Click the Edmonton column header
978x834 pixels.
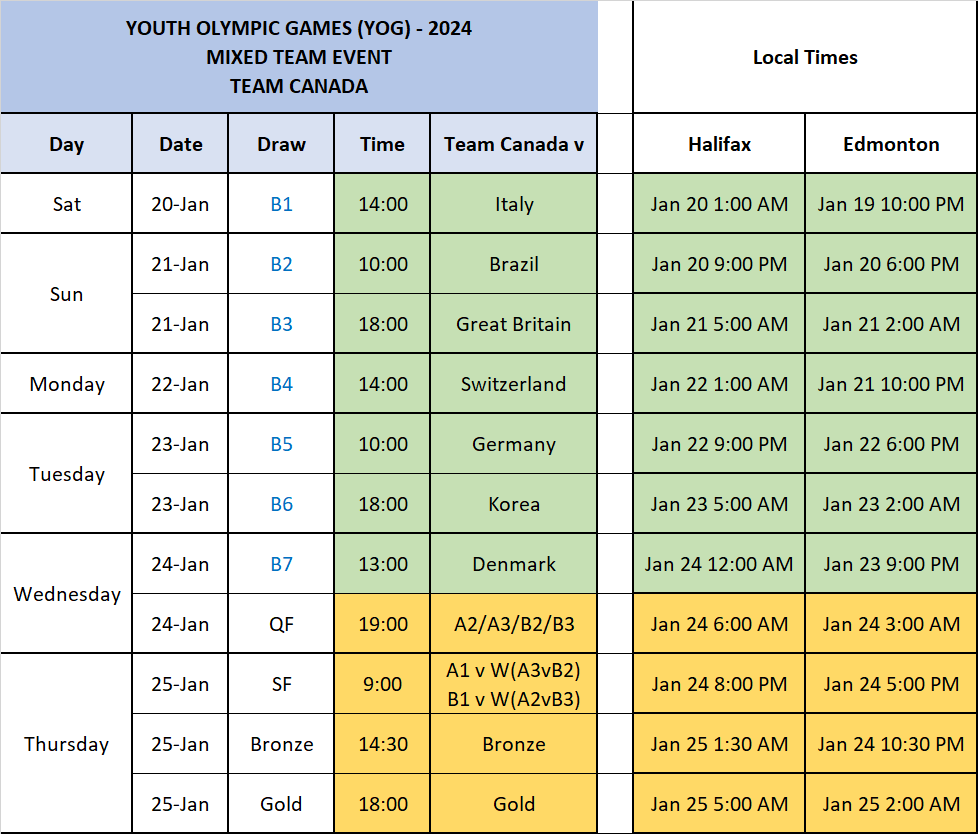891,144
